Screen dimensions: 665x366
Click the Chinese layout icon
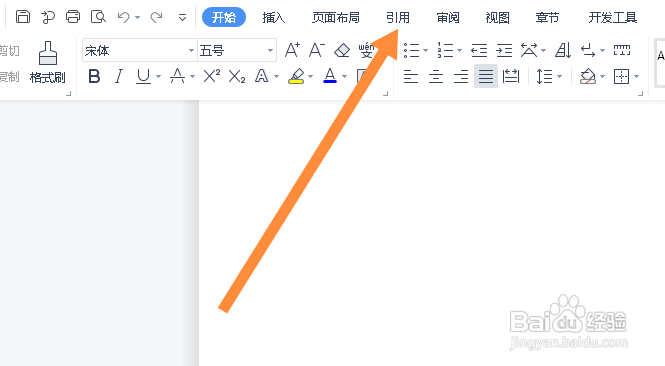[x=529, y=50]
